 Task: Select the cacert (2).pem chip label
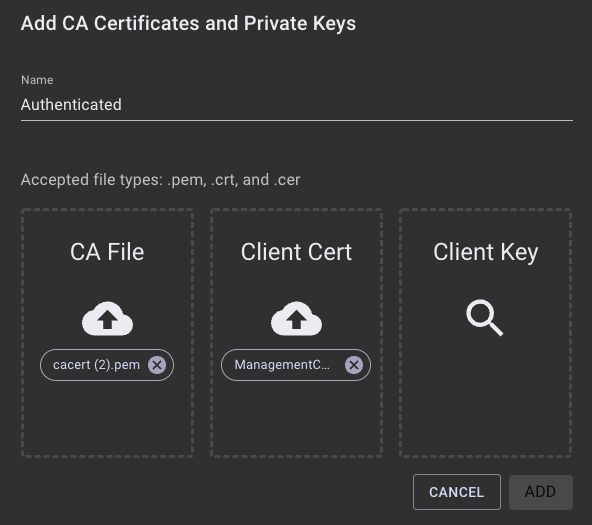(96, 365)
